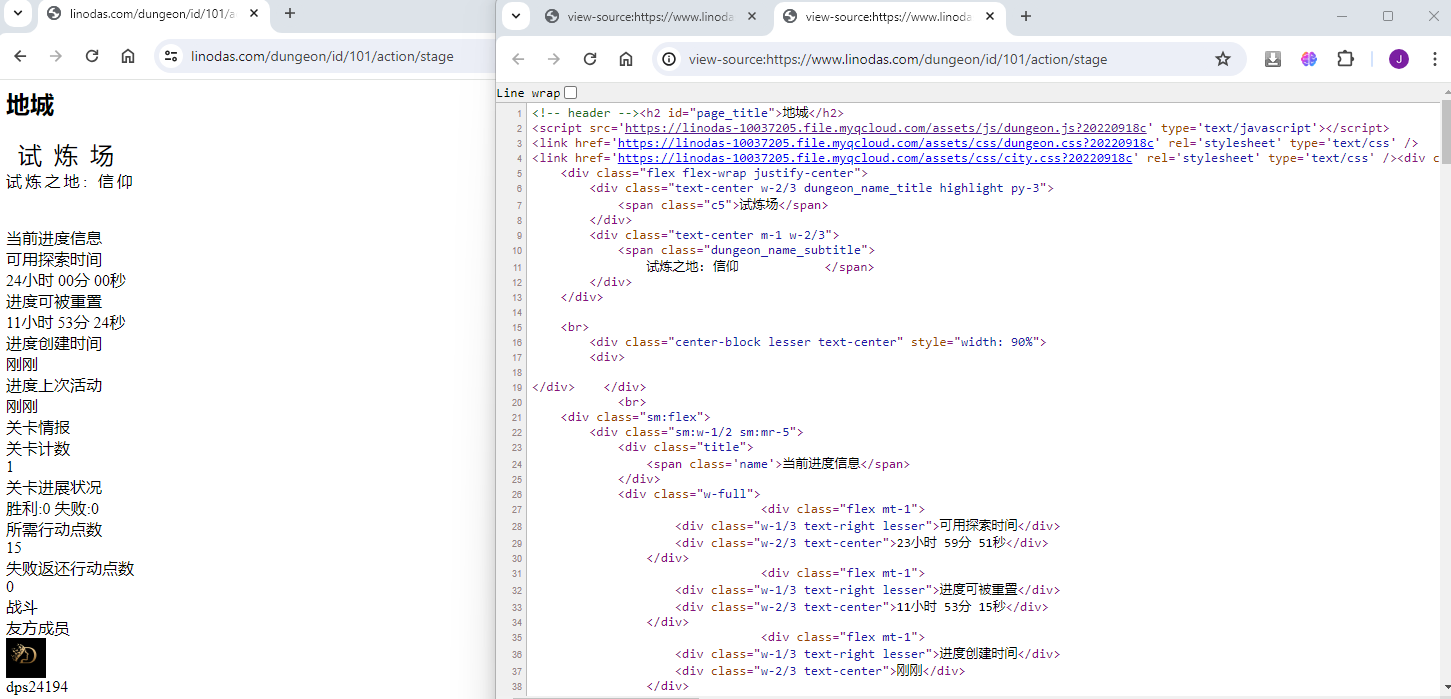This screenshot has height=699, width=1451.
Task: Click the friendly member avatar image above dps24194
Action: pos(26,657)
